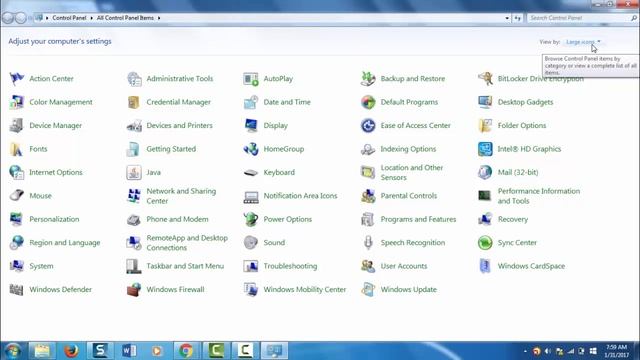The width and height of the screenshot is (640, 360).
Task: Open the Fonts icon
Action: click(x=17, y=149)
